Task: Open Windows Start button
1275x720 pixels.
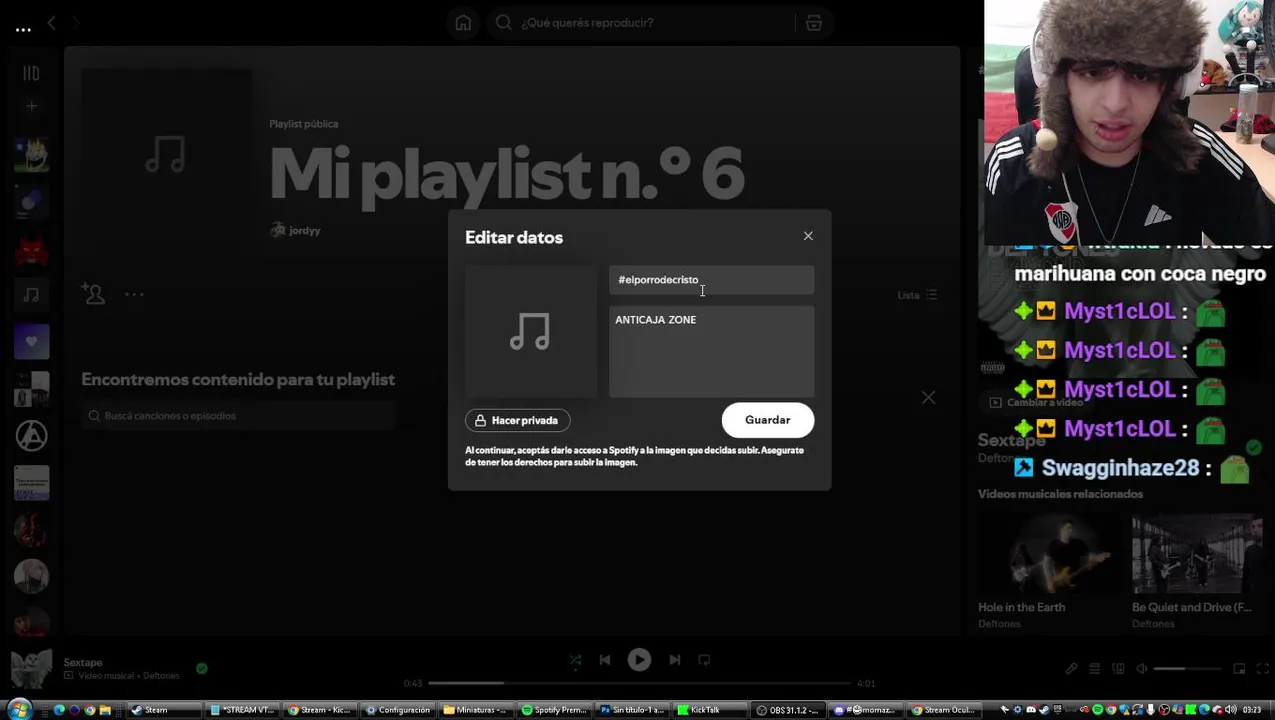Action: 19,709
